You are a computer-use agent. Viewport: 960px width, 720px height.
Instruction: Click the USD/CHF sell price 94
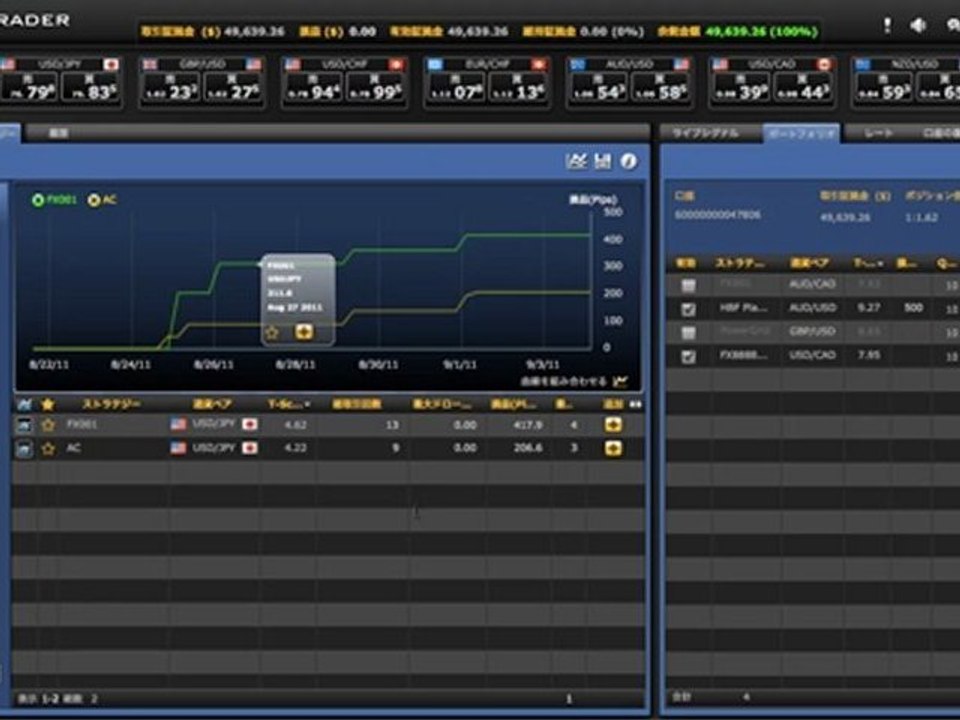coord(314,86)
